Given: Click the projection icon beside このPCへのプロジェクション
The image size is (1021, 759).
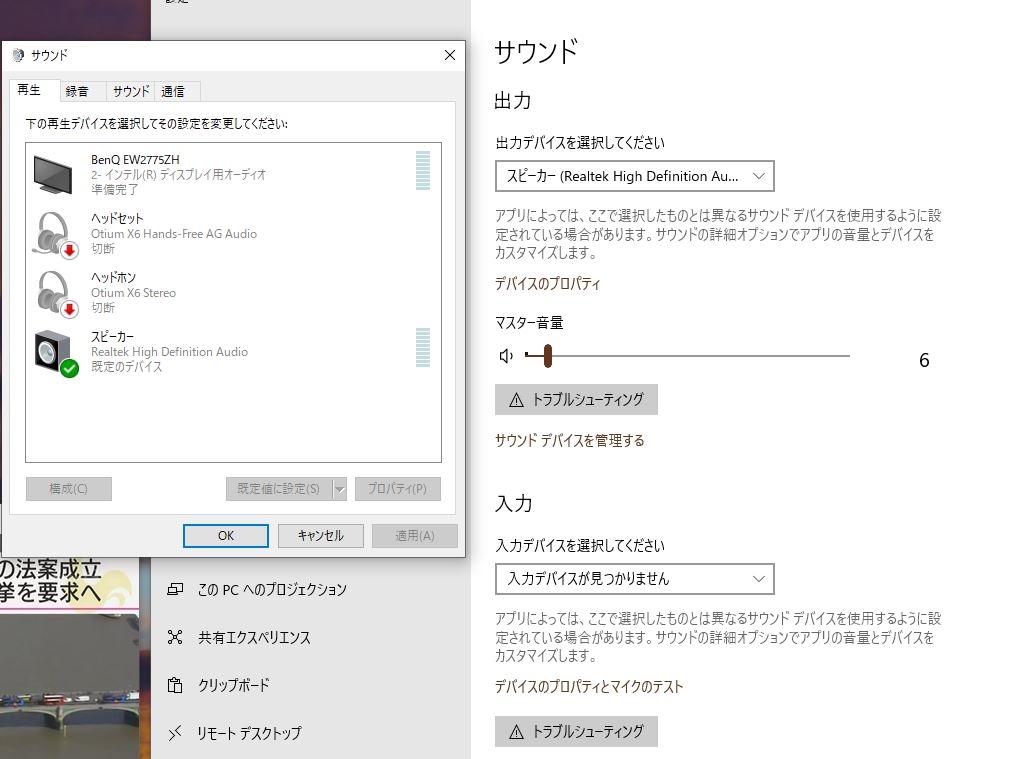Looking at the screenshot, I should pyautogui.click(x=175, y=589).
